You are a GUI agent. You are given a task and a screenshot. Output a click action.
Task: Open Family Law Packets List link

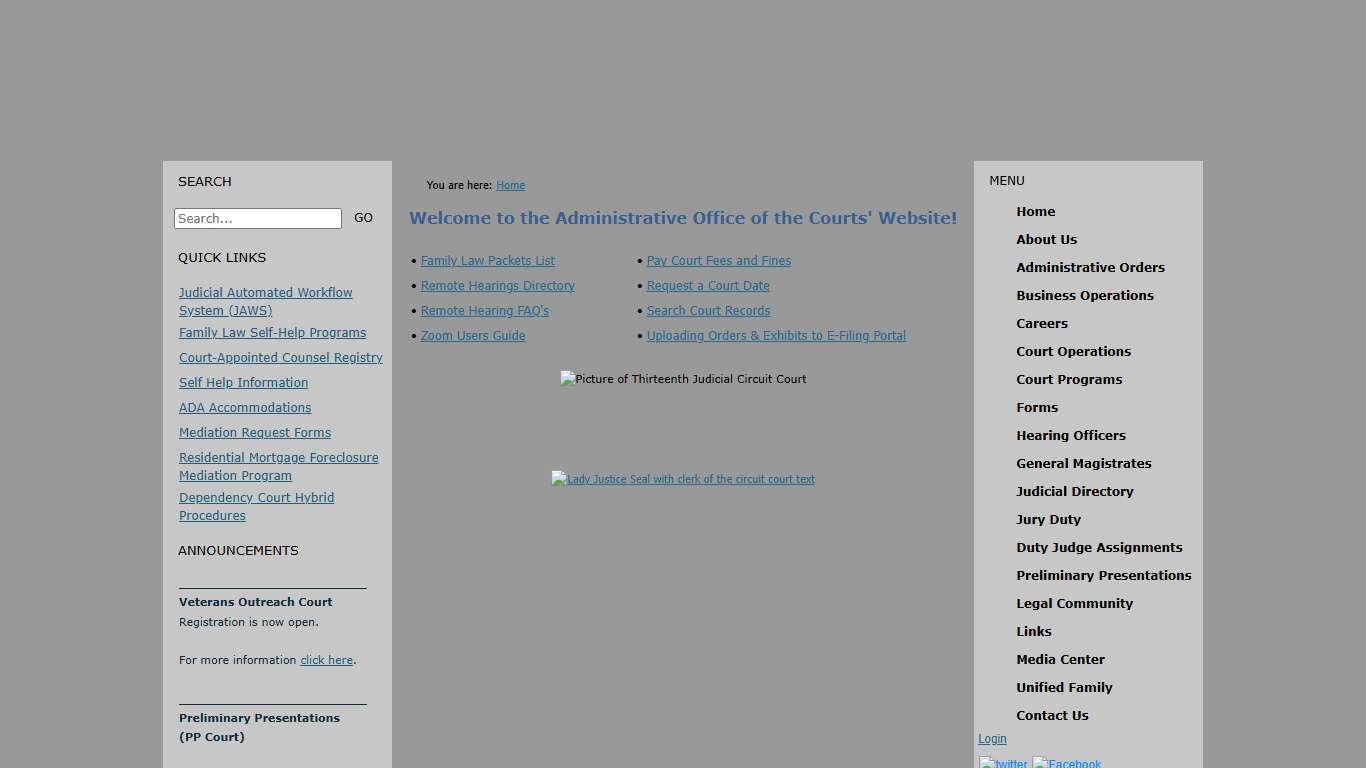point(487,261)
